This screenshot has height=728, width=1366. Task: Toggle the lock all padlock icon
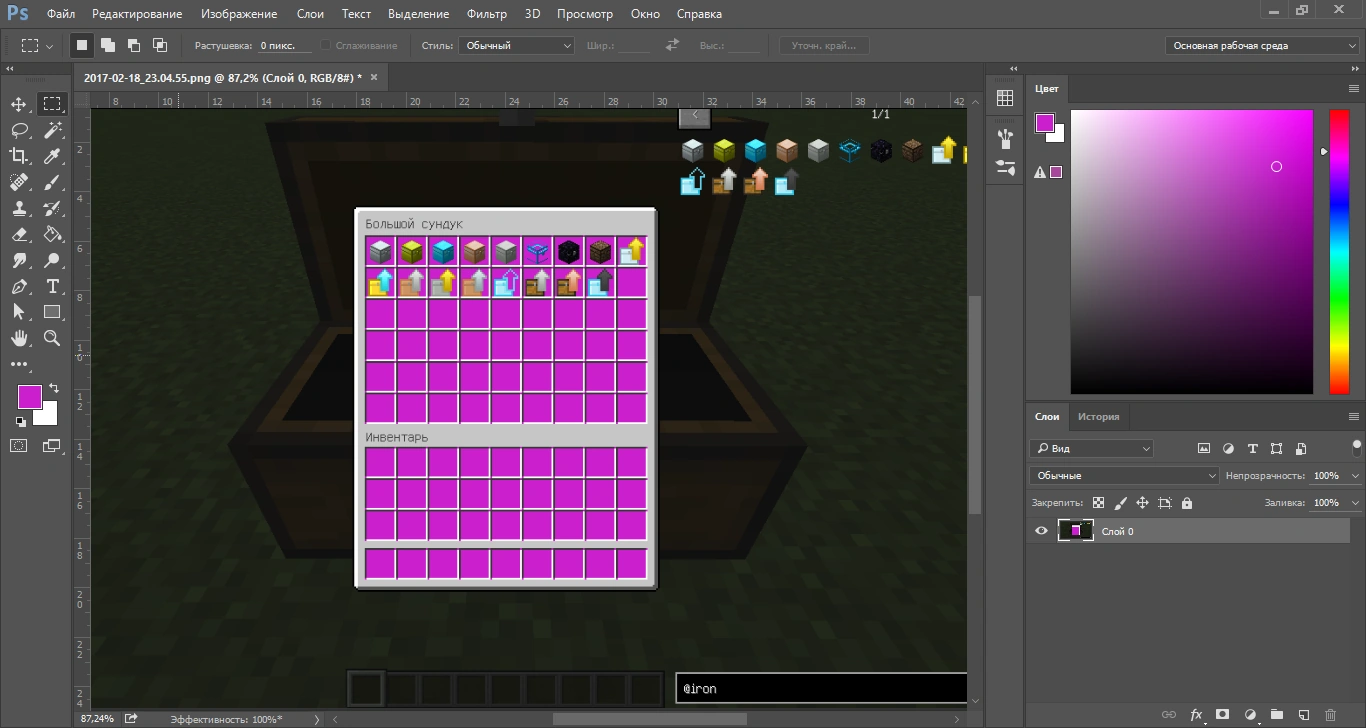click(1187, 503)
